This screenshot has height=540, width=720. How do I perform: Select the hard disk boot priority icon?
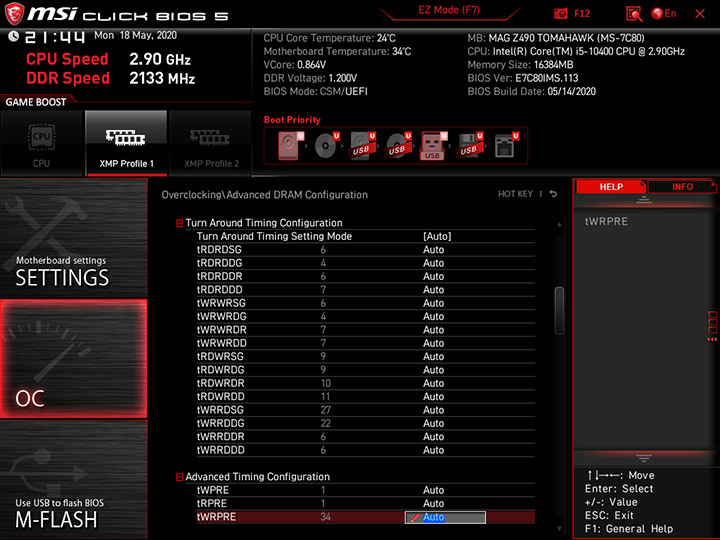click(291, 146)
